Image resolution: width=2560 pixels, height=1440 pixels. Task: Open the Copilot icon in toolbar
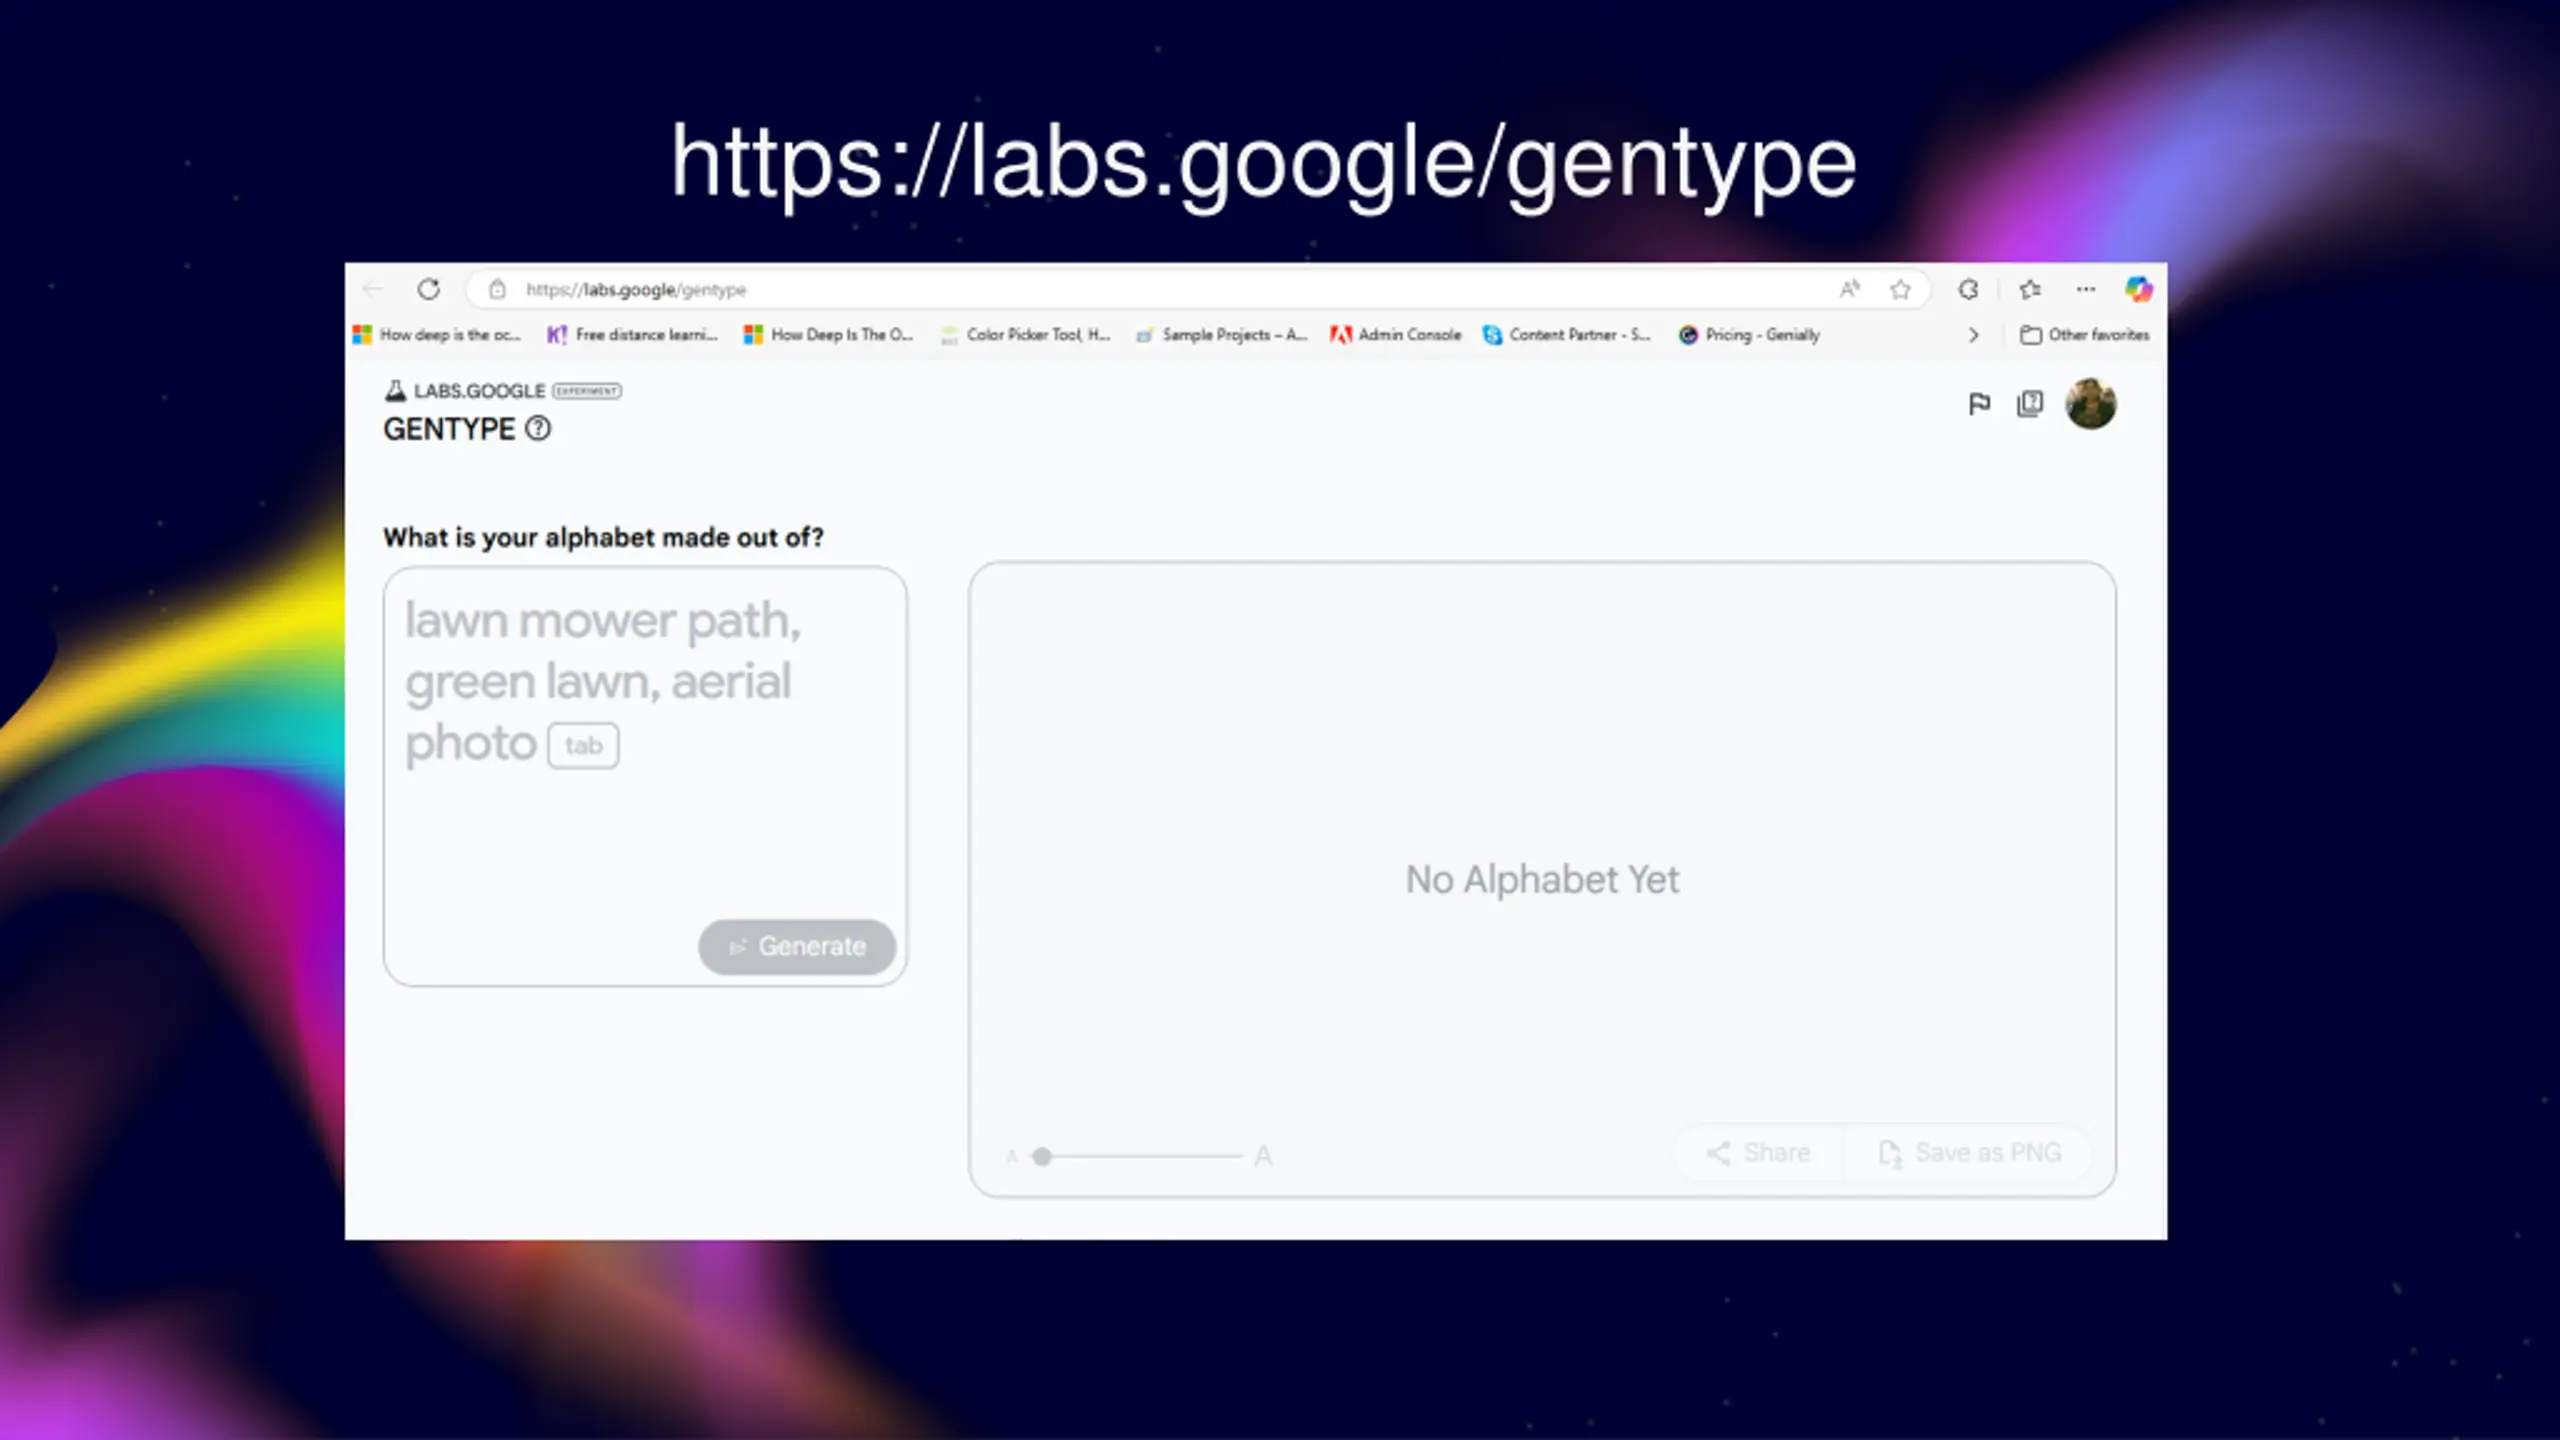2138,289
